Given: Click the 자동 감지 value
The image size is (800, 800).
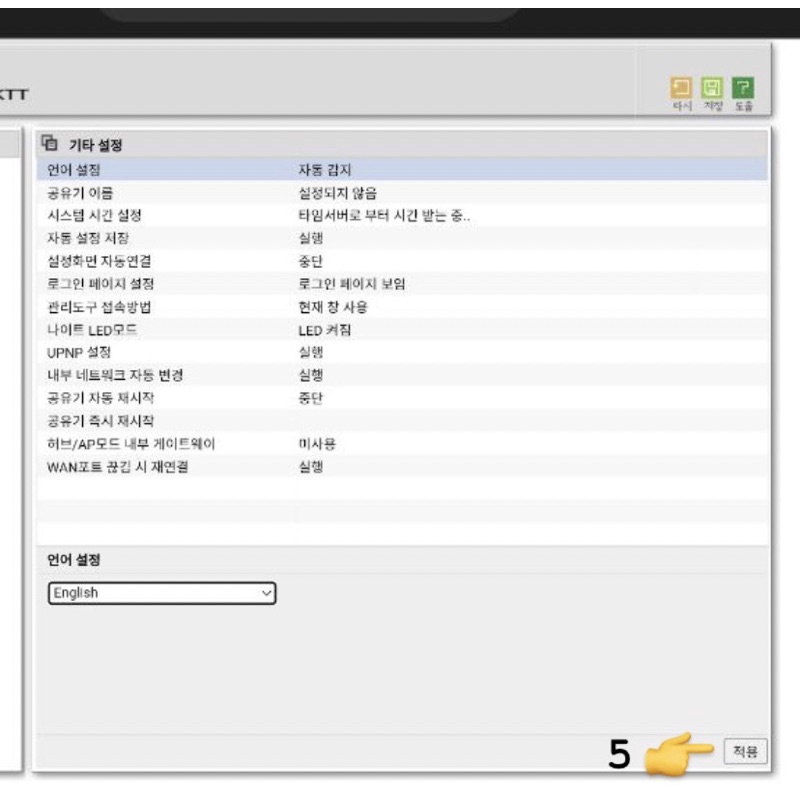Looking at the screenshot, I should point(324,169).
